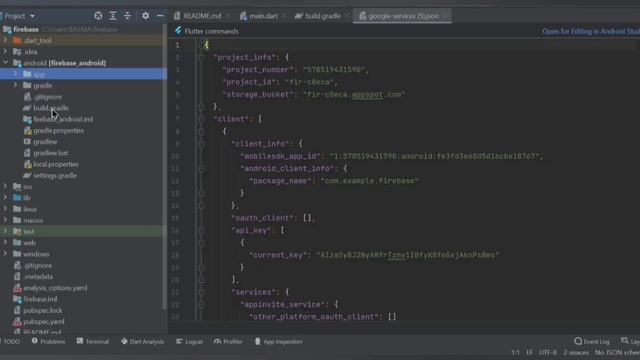Click the locate/select opened file target icon
This screenshot has height=360, width=640.
coord(98,16)
